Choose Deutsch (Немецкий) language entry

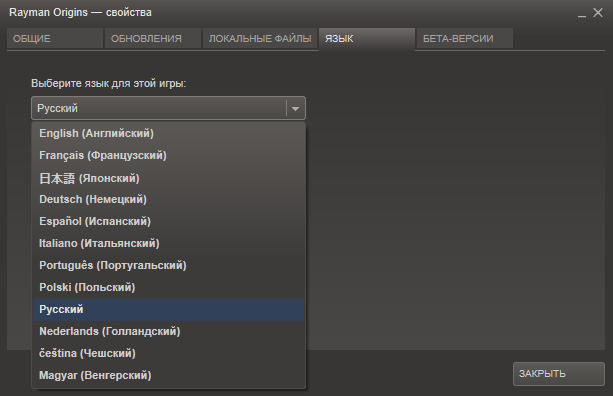click(168, 199)
